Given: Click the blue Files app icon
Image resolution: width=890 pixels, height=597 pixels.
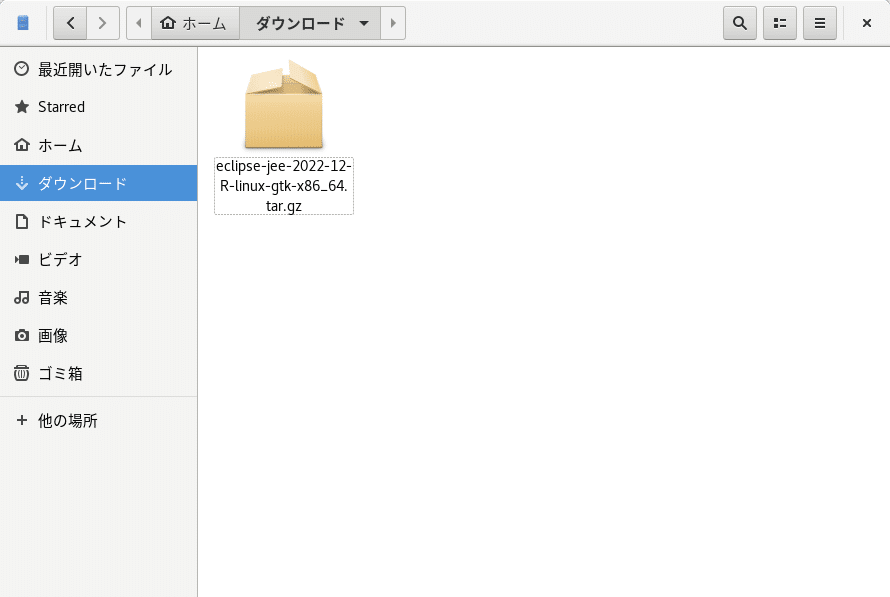Looking at the screenshot, I should click(x=23, y=23).
